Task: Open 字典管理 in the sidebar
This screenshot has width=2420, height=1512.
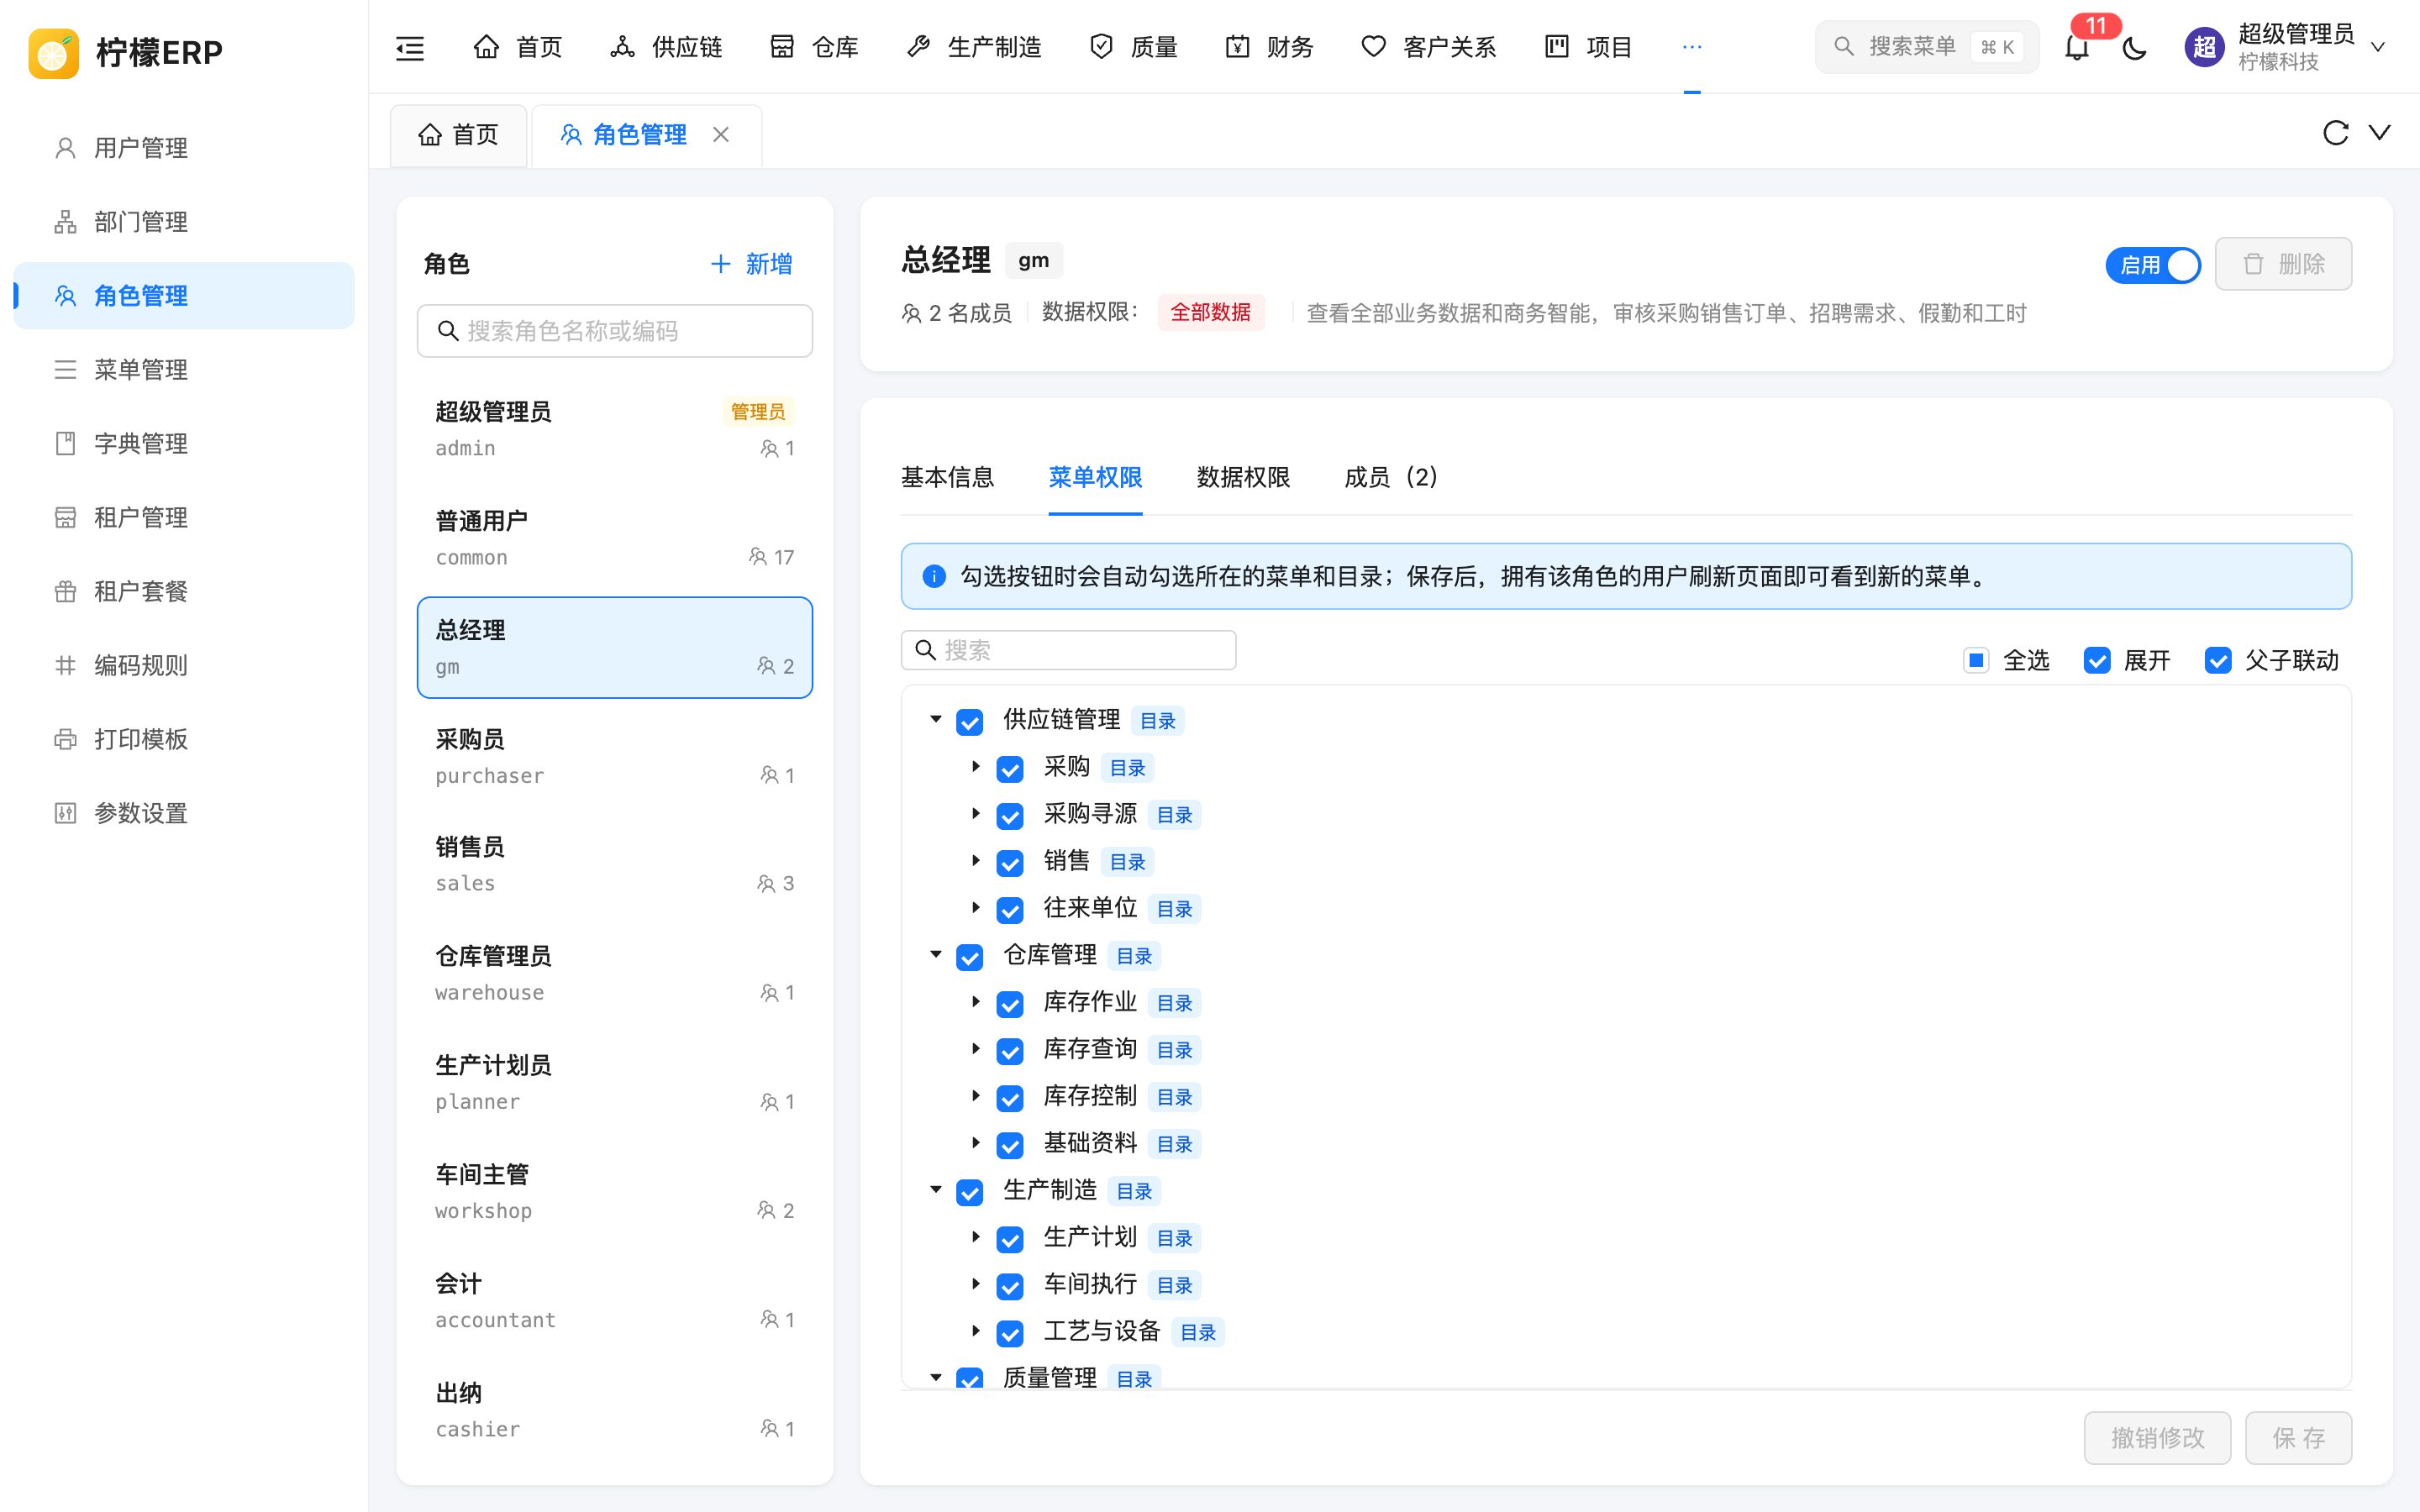Action: [184, 444]
